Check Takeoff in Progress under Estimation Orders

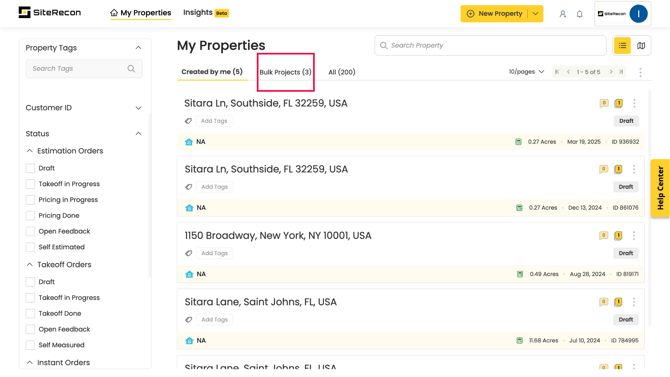point(30,184)
